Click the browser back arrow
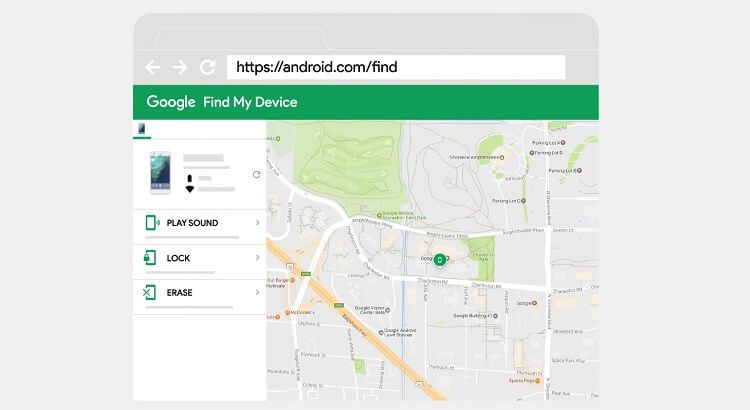 [153, 67]
